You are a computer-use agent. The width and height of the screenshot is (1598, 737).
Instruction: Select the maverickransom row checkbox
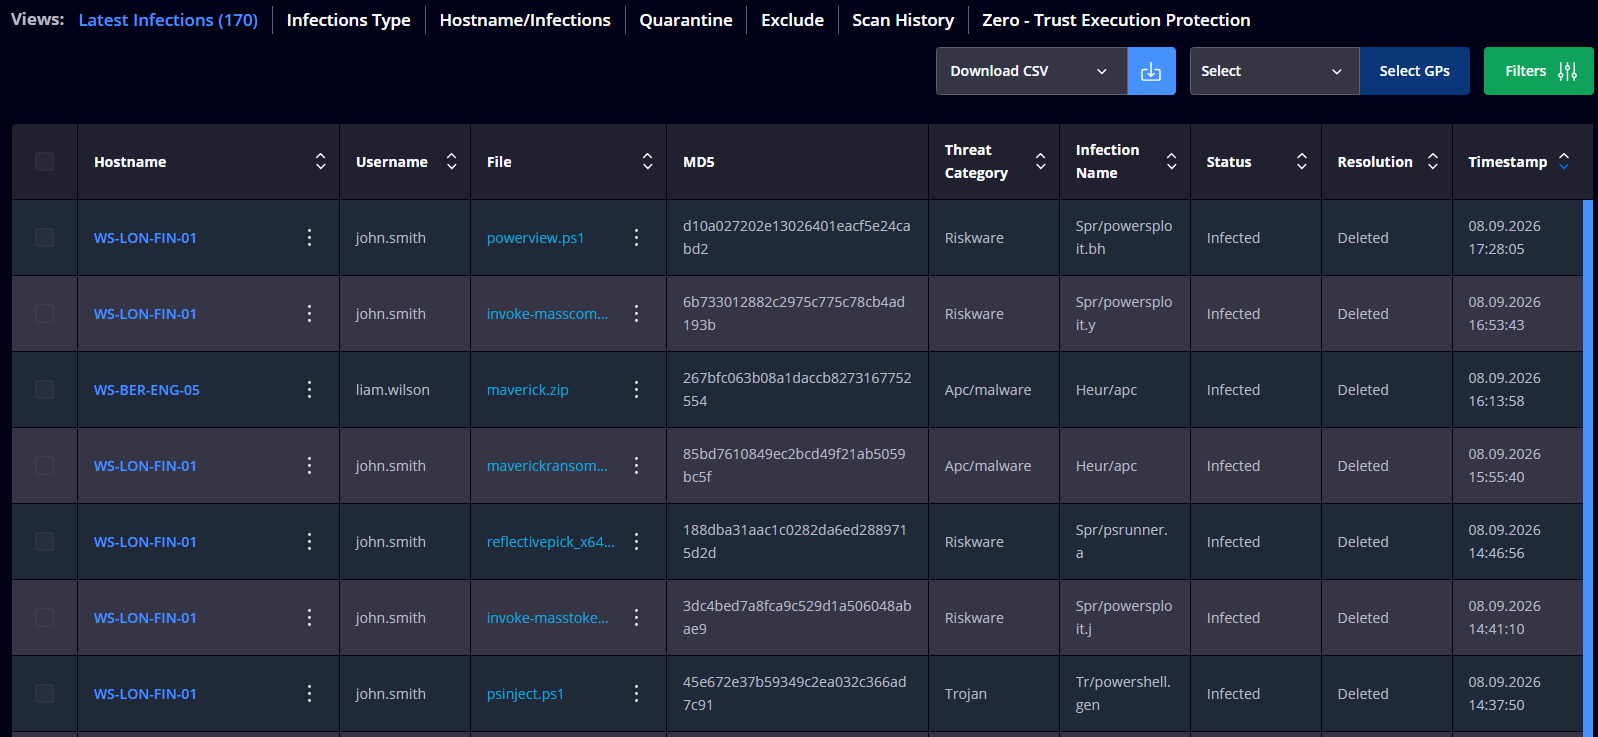coord(44,465)
